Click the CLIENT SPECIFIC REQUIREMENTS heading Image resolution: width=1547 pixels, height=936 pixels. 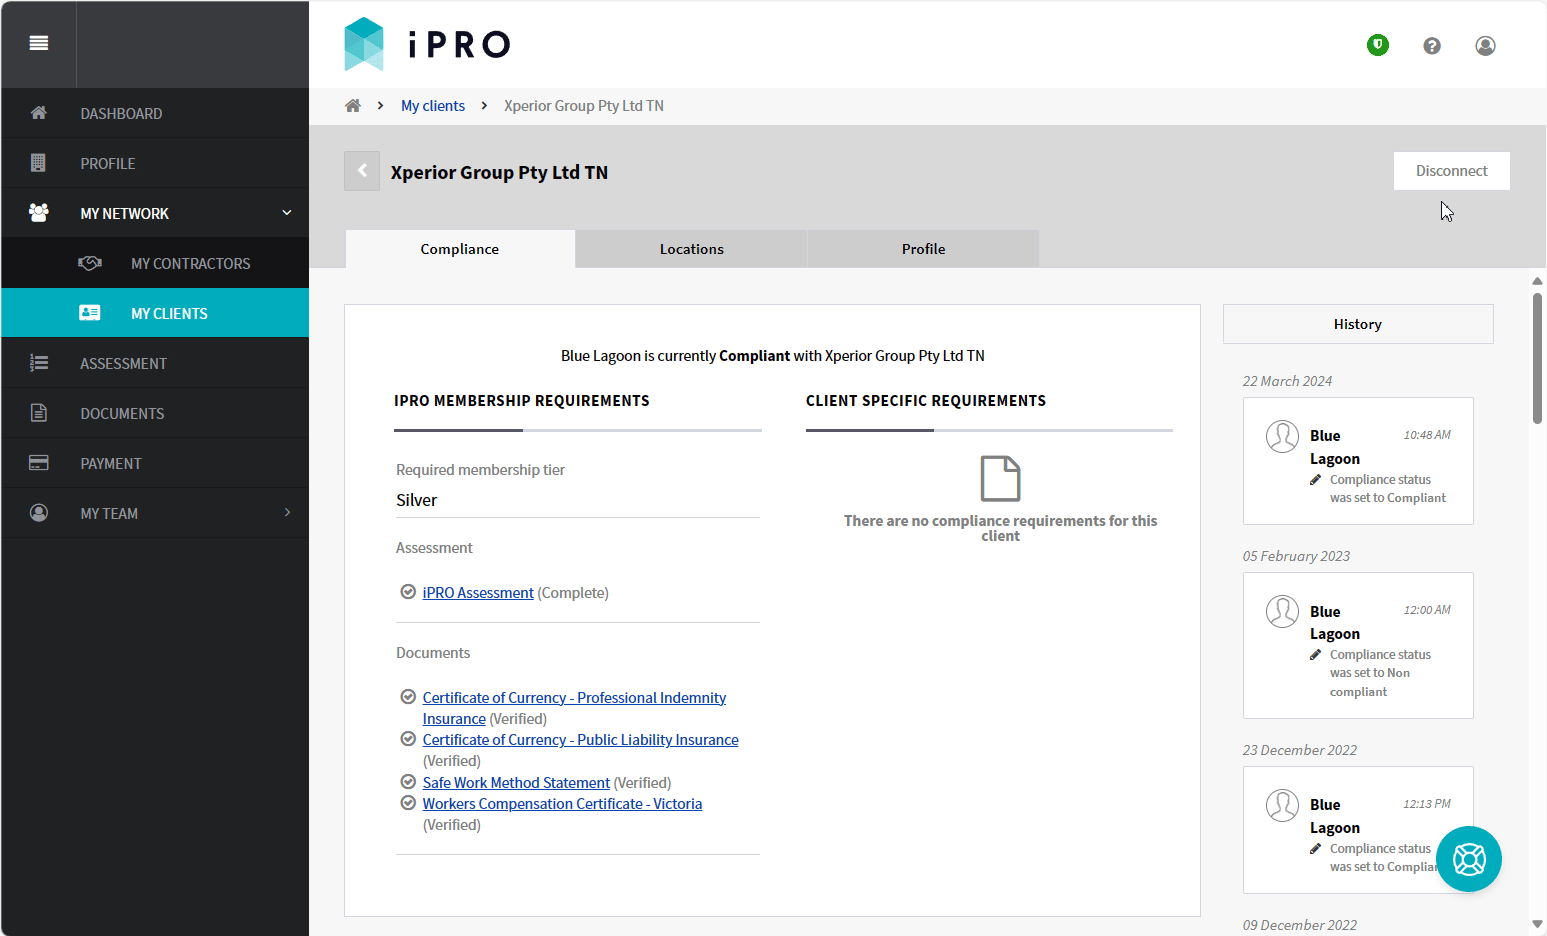926,401
